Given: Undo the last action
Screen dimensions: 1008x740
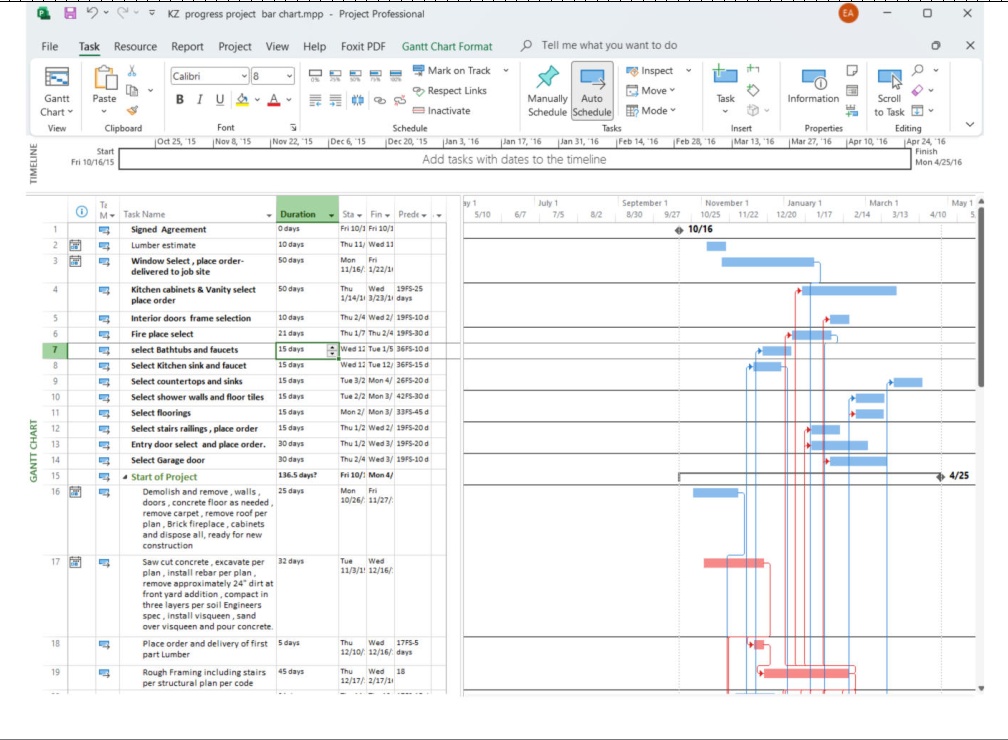Looking at the screenshot, I should [x=92, y=13].
